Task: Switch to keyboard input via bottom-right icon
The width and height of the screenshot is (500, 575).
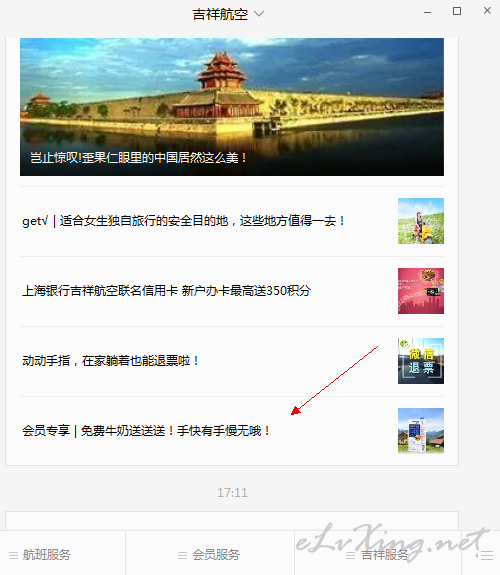Action: [484, 556]
